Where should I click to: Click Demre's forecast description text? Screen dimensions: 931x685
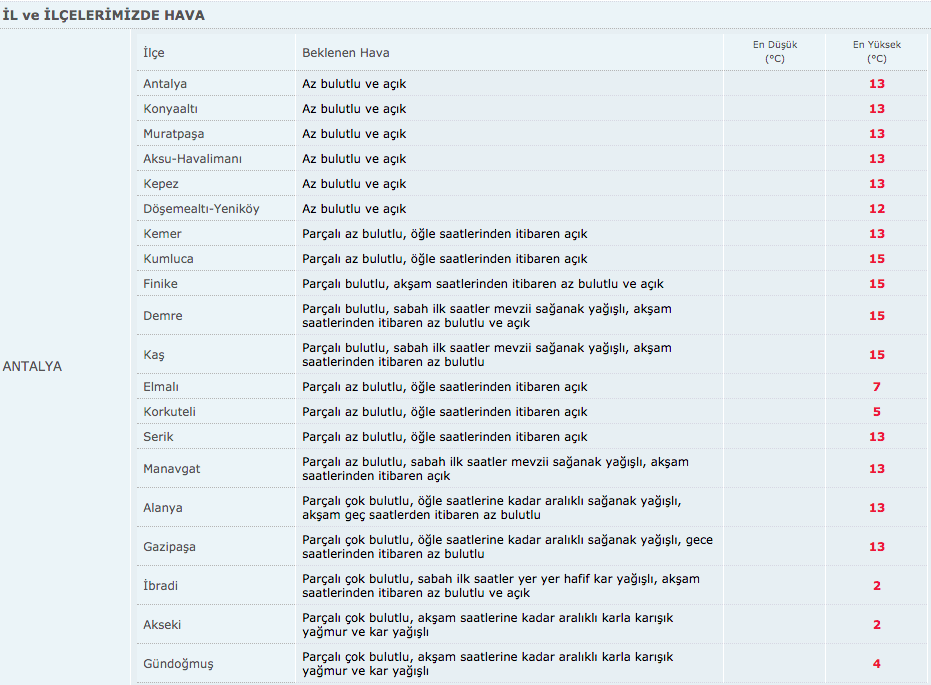[x=487, y=315]
